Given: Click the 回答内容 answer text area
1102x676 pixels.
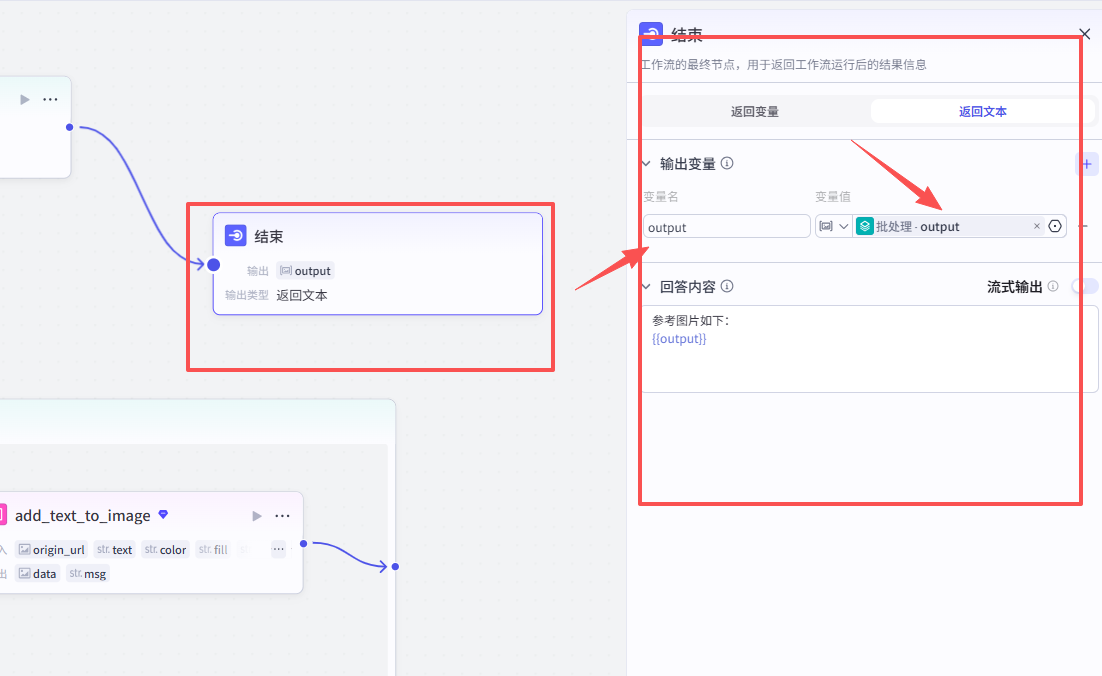Looking at the screenshot, I should pyautogui.click(x=870, y=349).
